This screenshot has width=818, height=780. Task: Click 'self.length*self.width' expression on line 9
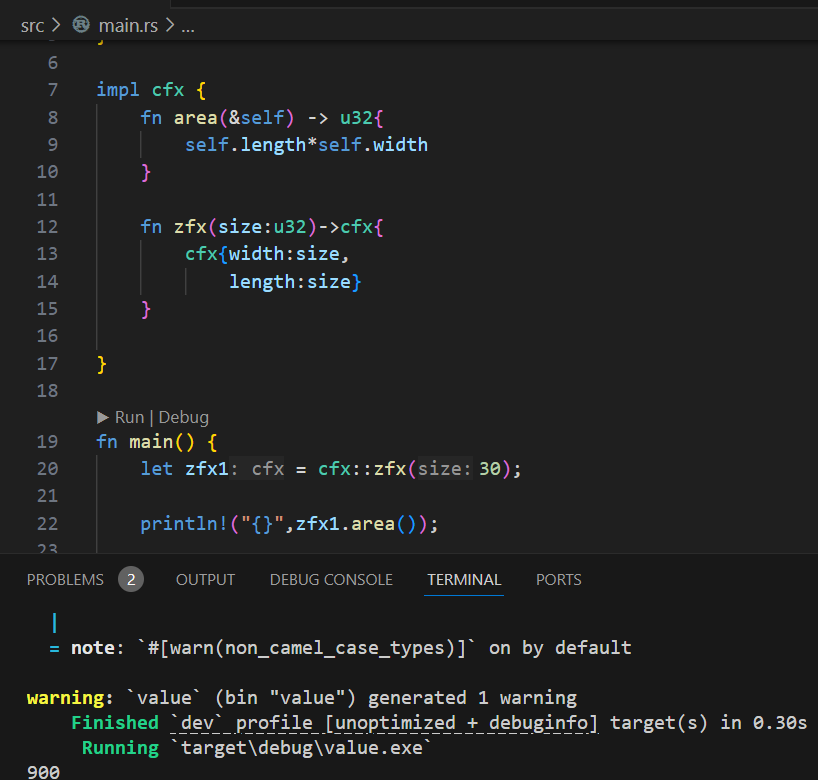click(x=306, y=145)
